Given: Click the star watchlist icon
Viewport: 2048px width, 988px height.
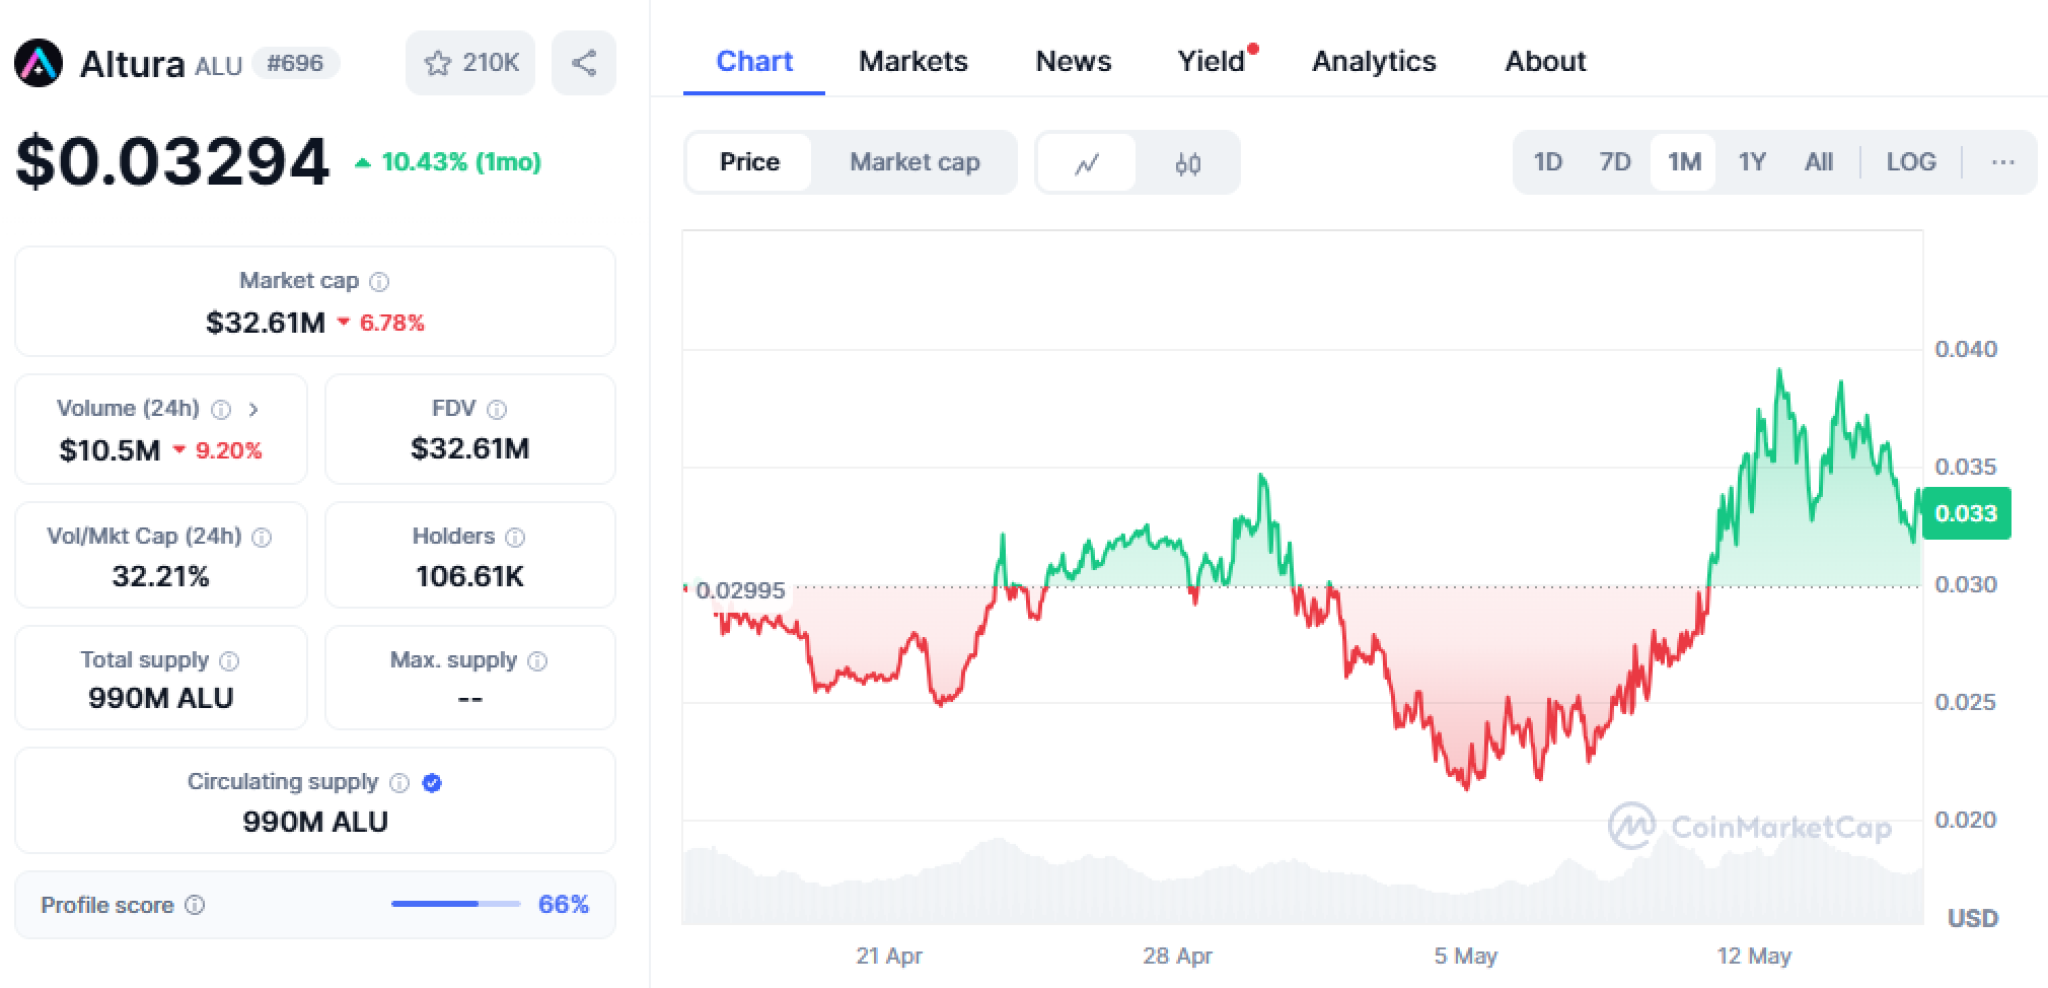Looking at the screenshot, I should (438, 62).
